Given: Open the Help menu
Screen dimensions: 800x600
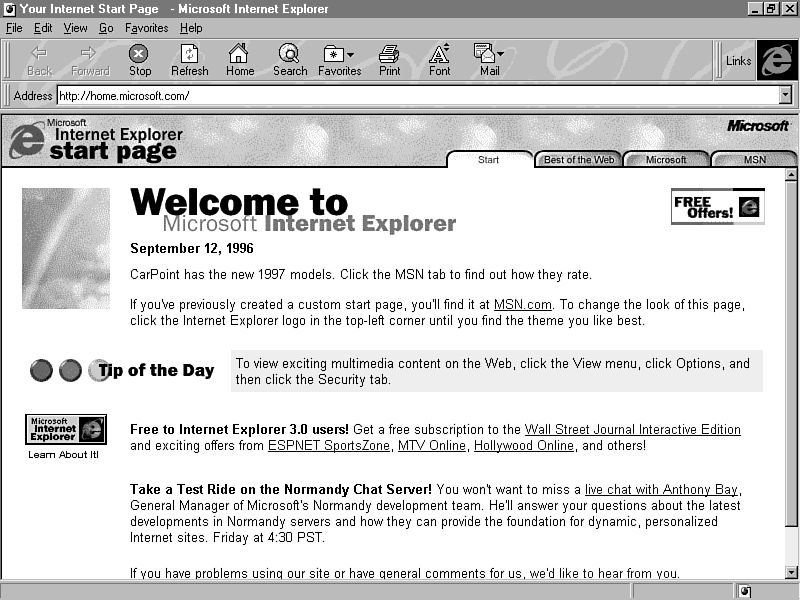Looking at the screenshot, I should 191,28.
